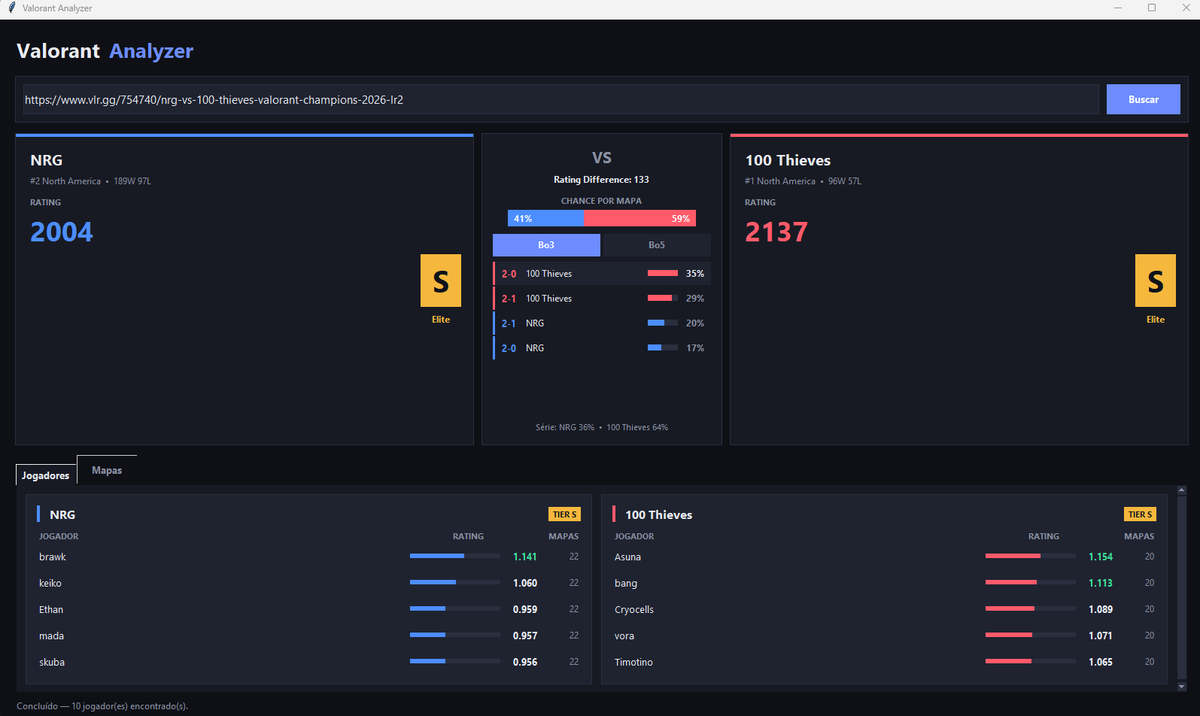
Task: Click the players panel vertical scrollbar
Action: coord(1181,589)
